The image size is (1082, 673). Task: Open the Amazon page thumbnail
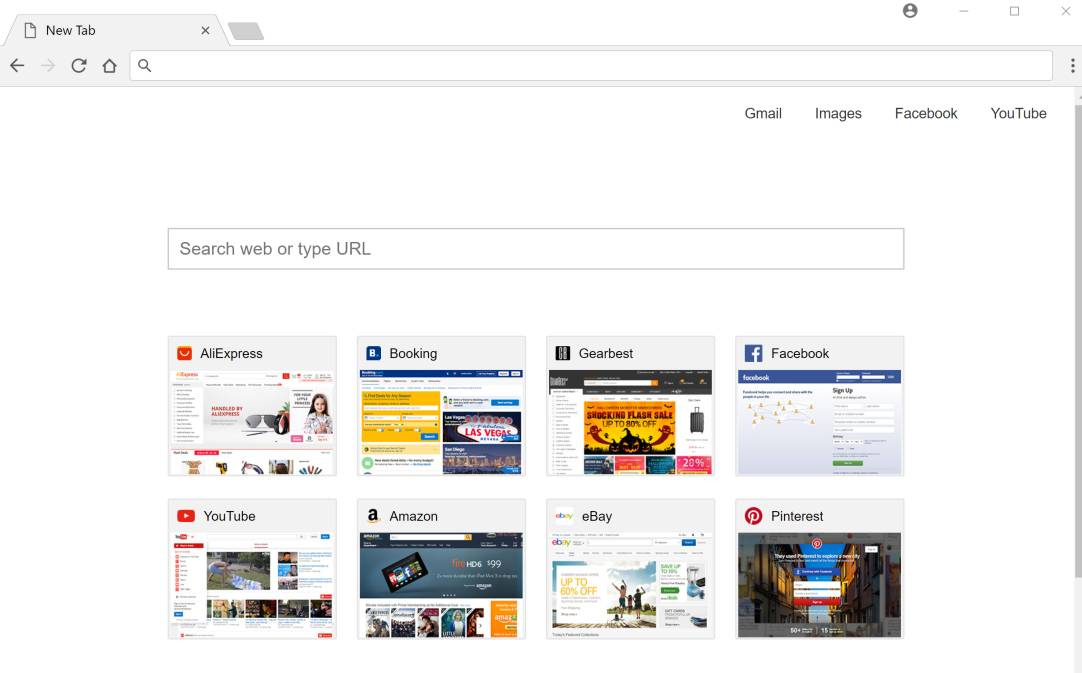[442, 585]
